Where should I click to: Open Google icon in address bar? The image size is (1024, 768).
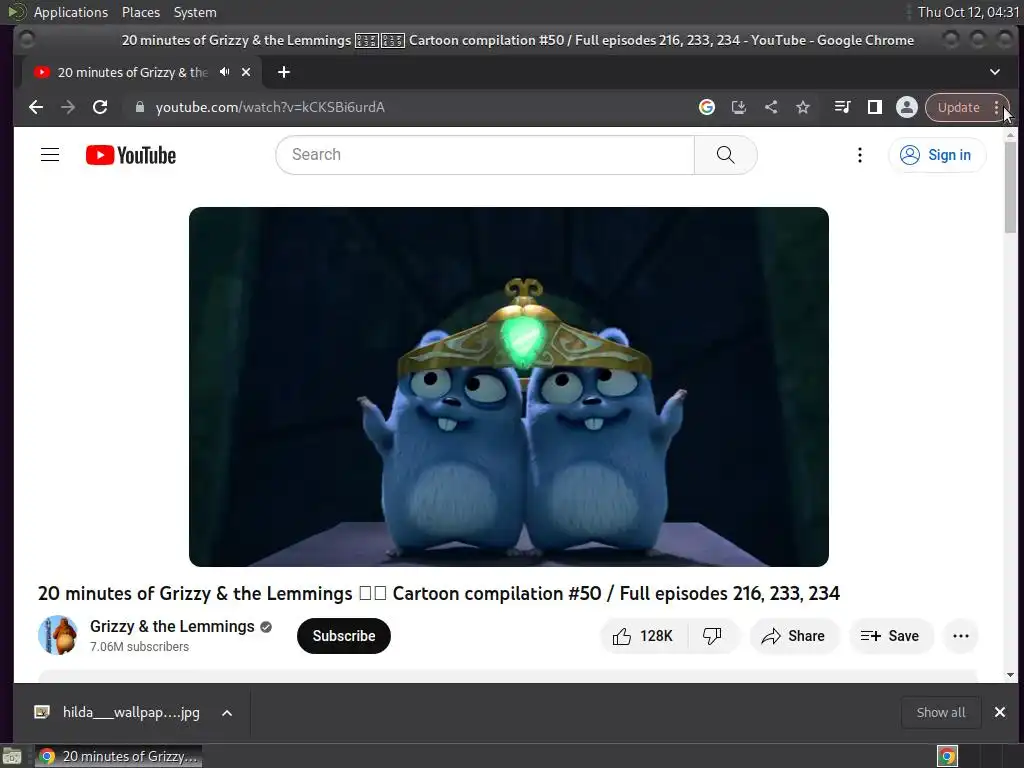[707, 107]
